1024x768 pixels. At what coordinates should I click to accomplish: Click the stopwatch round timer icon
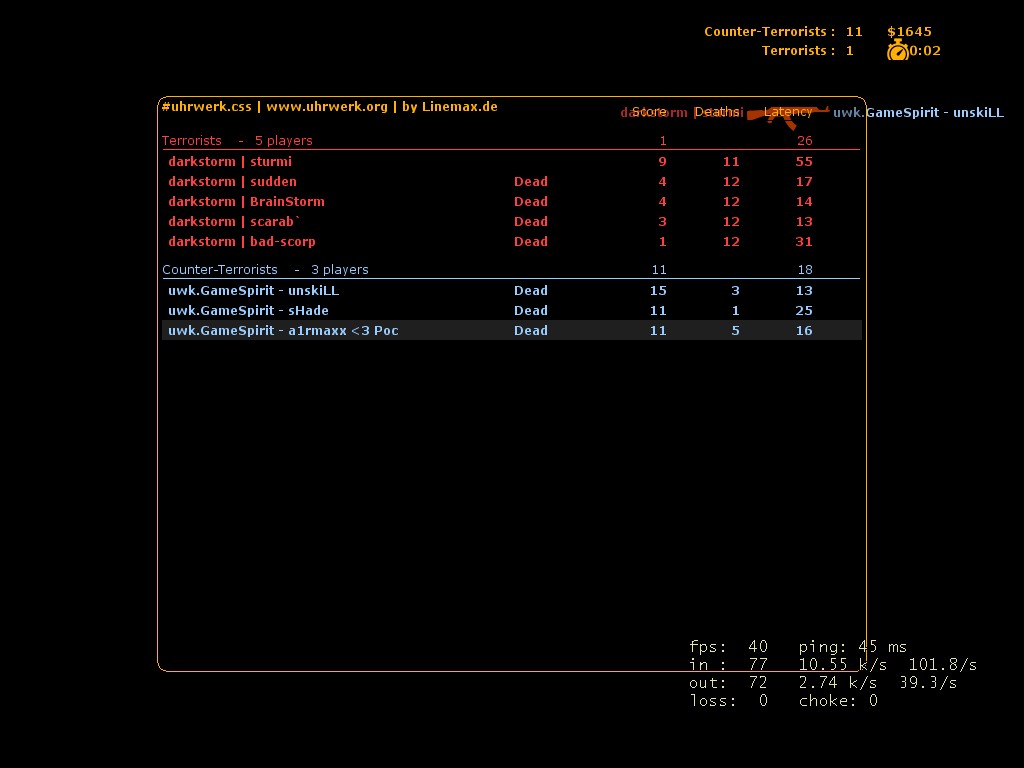click(x=897, y=51)
